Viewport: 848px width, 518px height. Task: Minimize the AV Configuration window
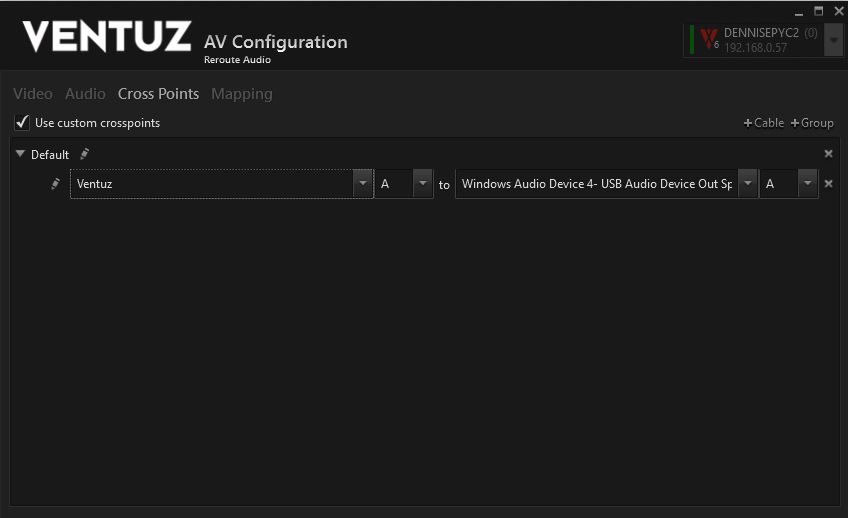coord(798,10)
